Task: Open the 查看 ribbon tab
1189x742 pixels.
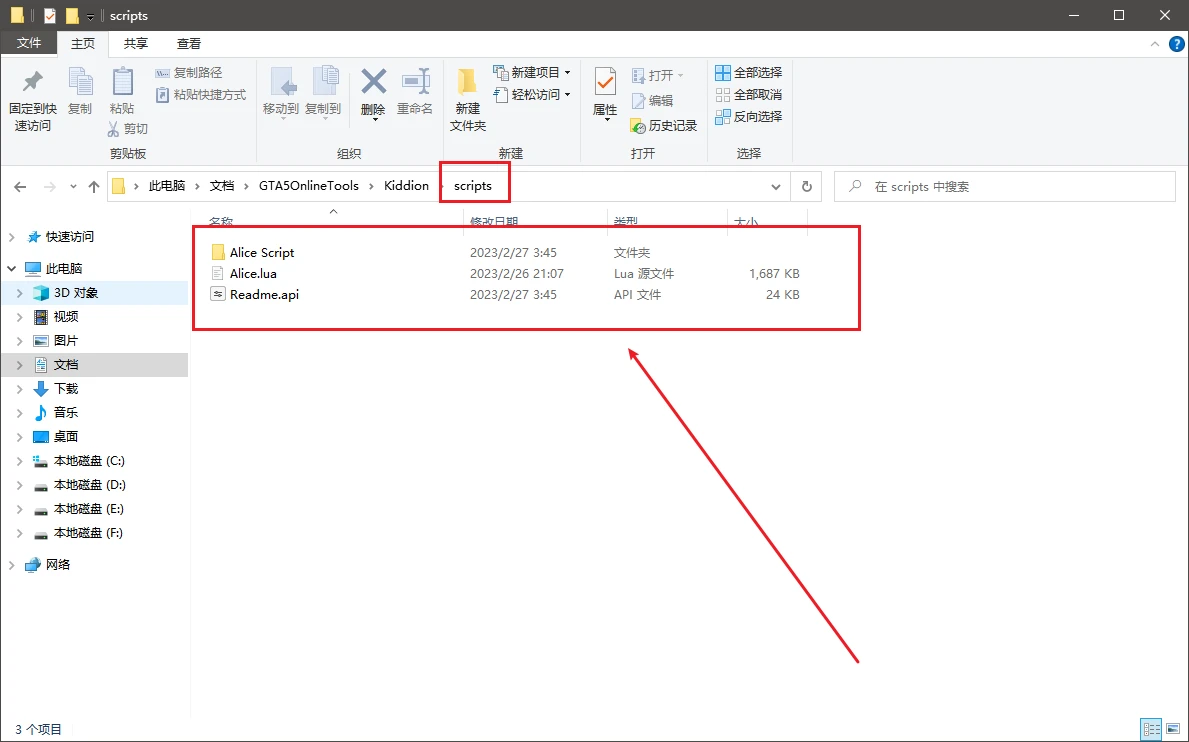Action: [x=189, y=43]
